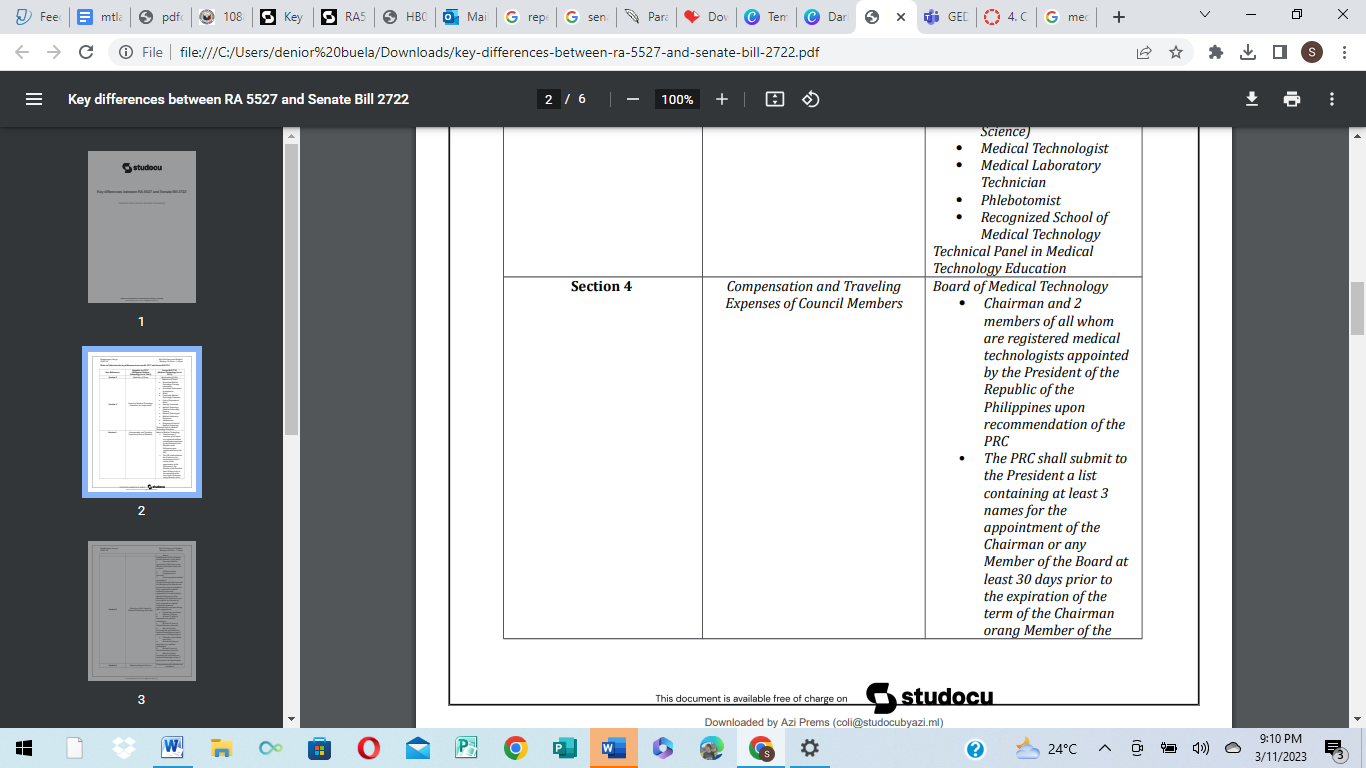1366x768 pixels.
Task: Select page 1 thumbnail
Action: point(141,227)
